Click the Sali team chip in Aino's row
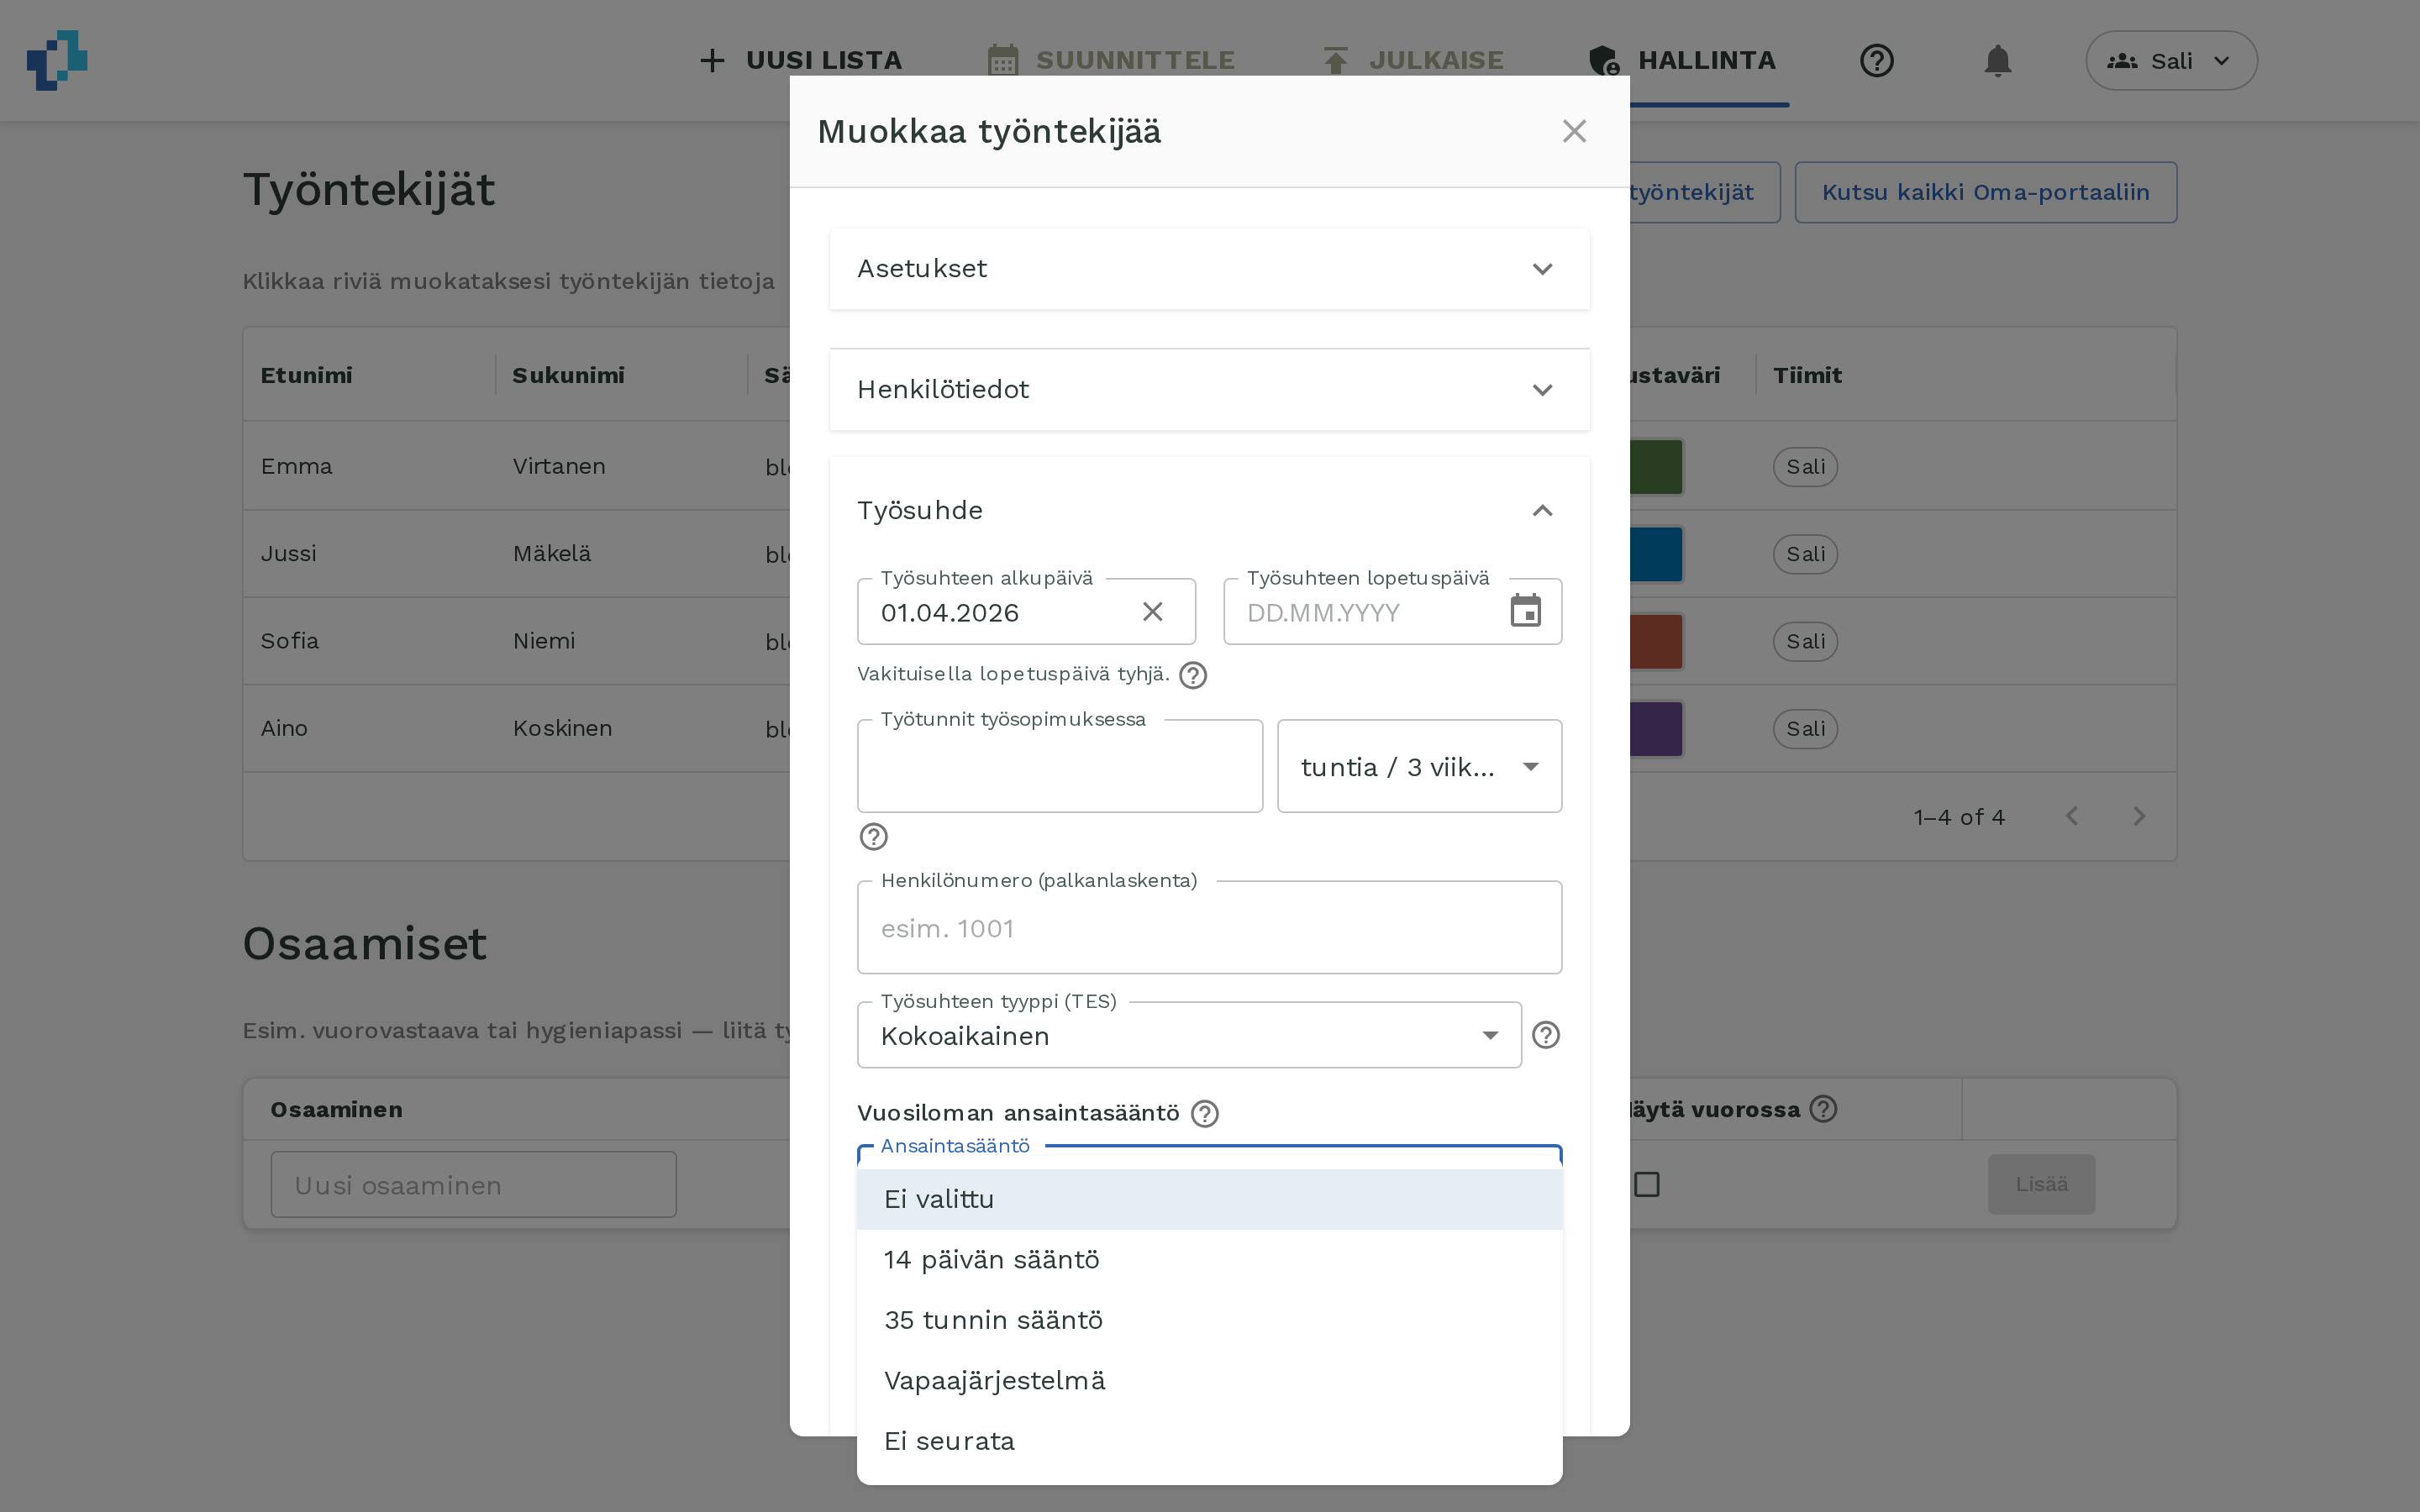The height and width of the screenshot is (1512, 2420). click(1805, 729)
